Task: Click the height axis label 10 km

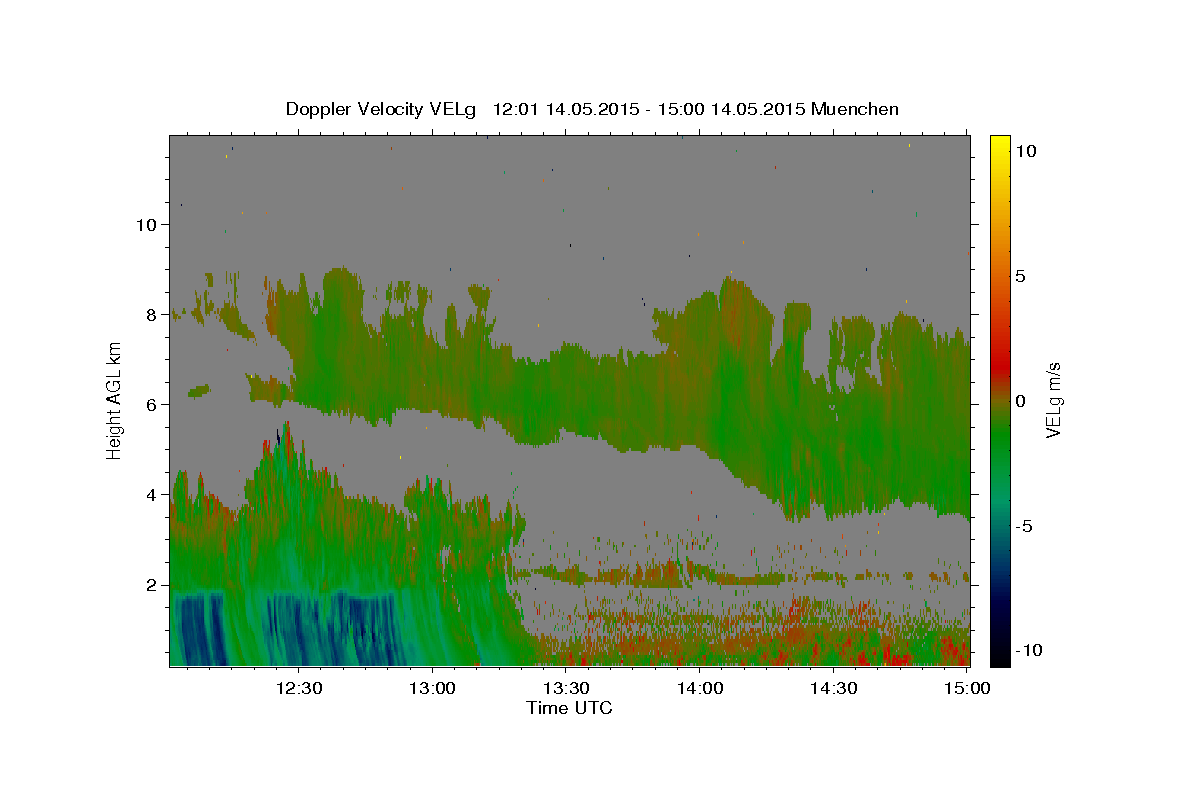Action: tap(147, 225)
